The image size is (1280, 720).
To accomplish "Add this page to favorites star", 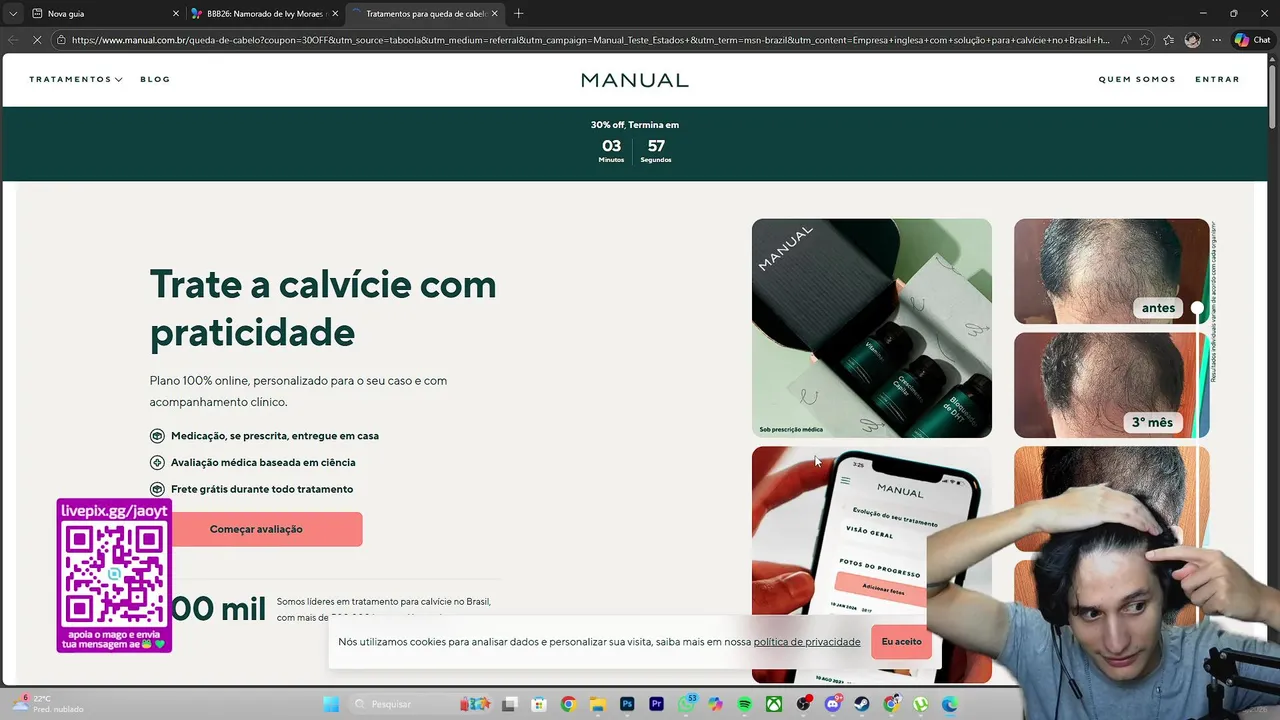I will (x=1144, y=40).
